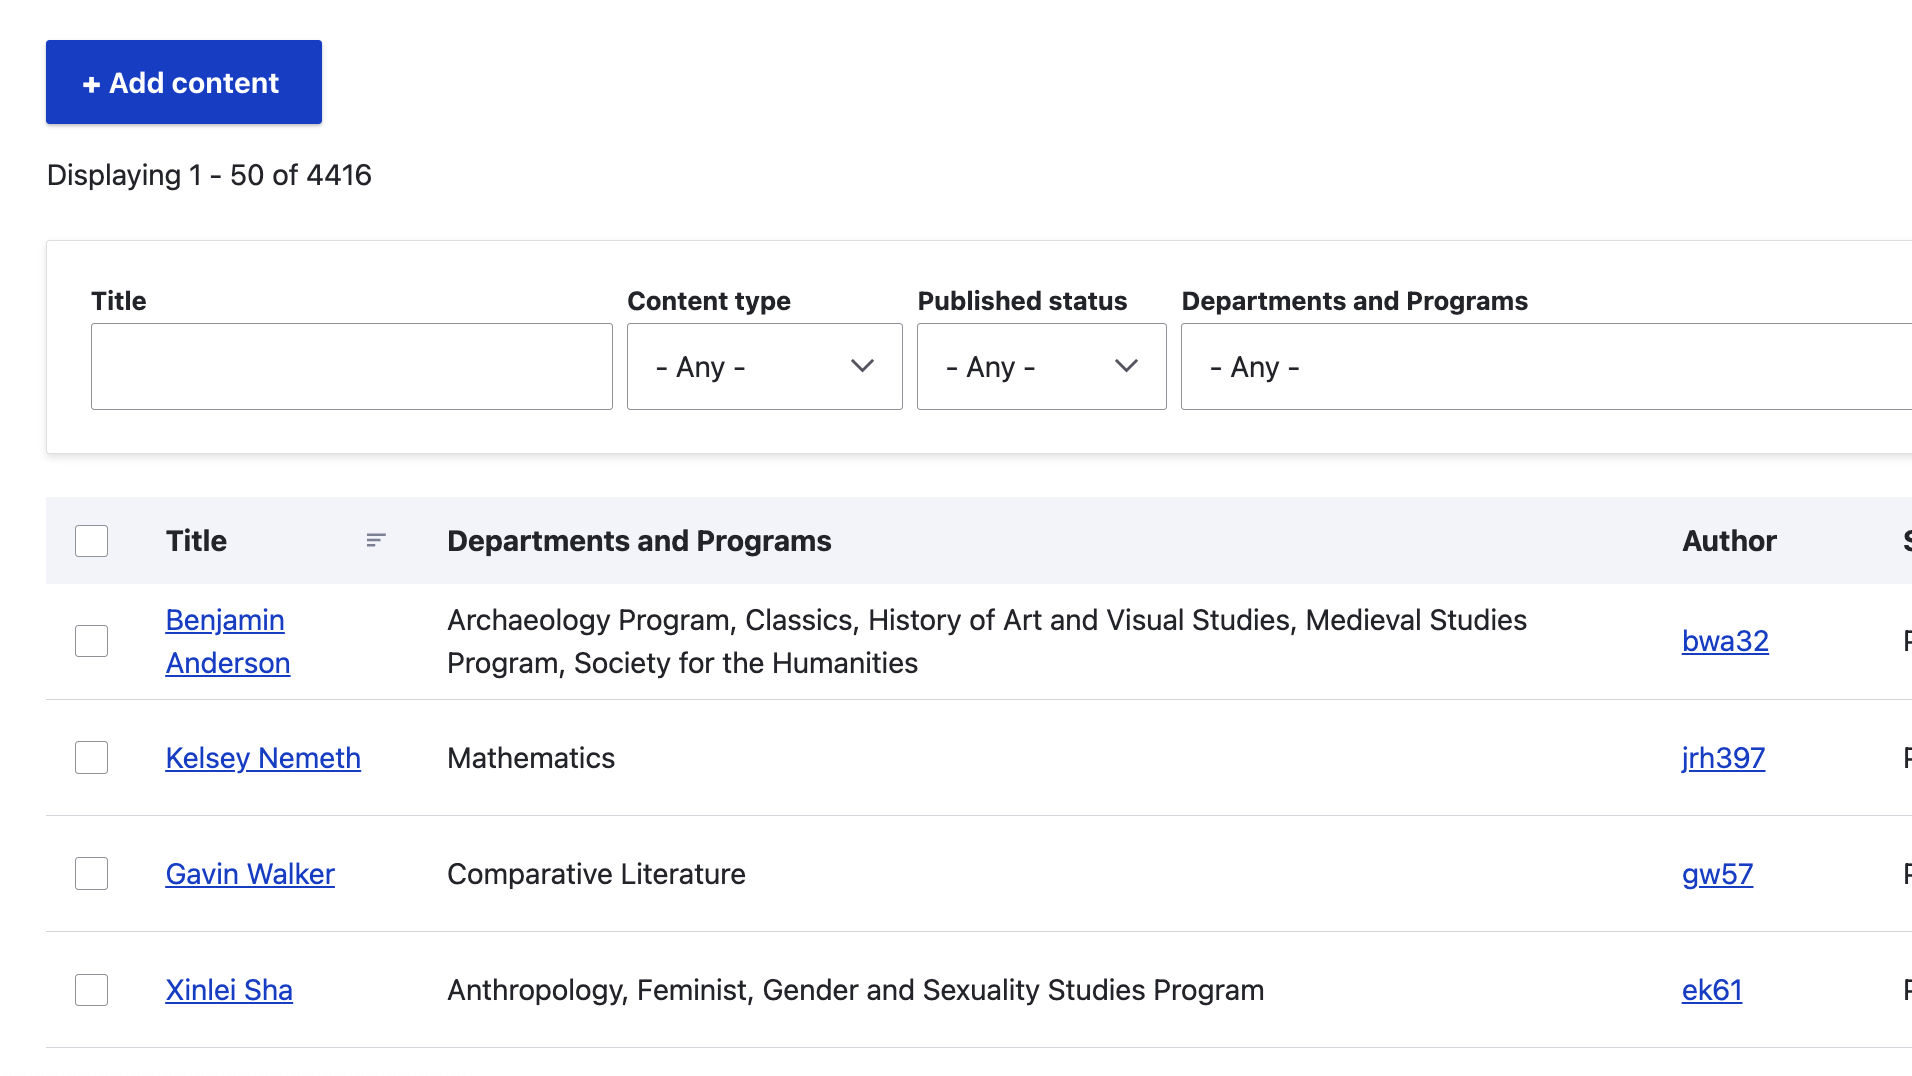The image size is (1912, 1076).
Task: Open the Gavin Walker title link
Action: (x=250, y=874)
